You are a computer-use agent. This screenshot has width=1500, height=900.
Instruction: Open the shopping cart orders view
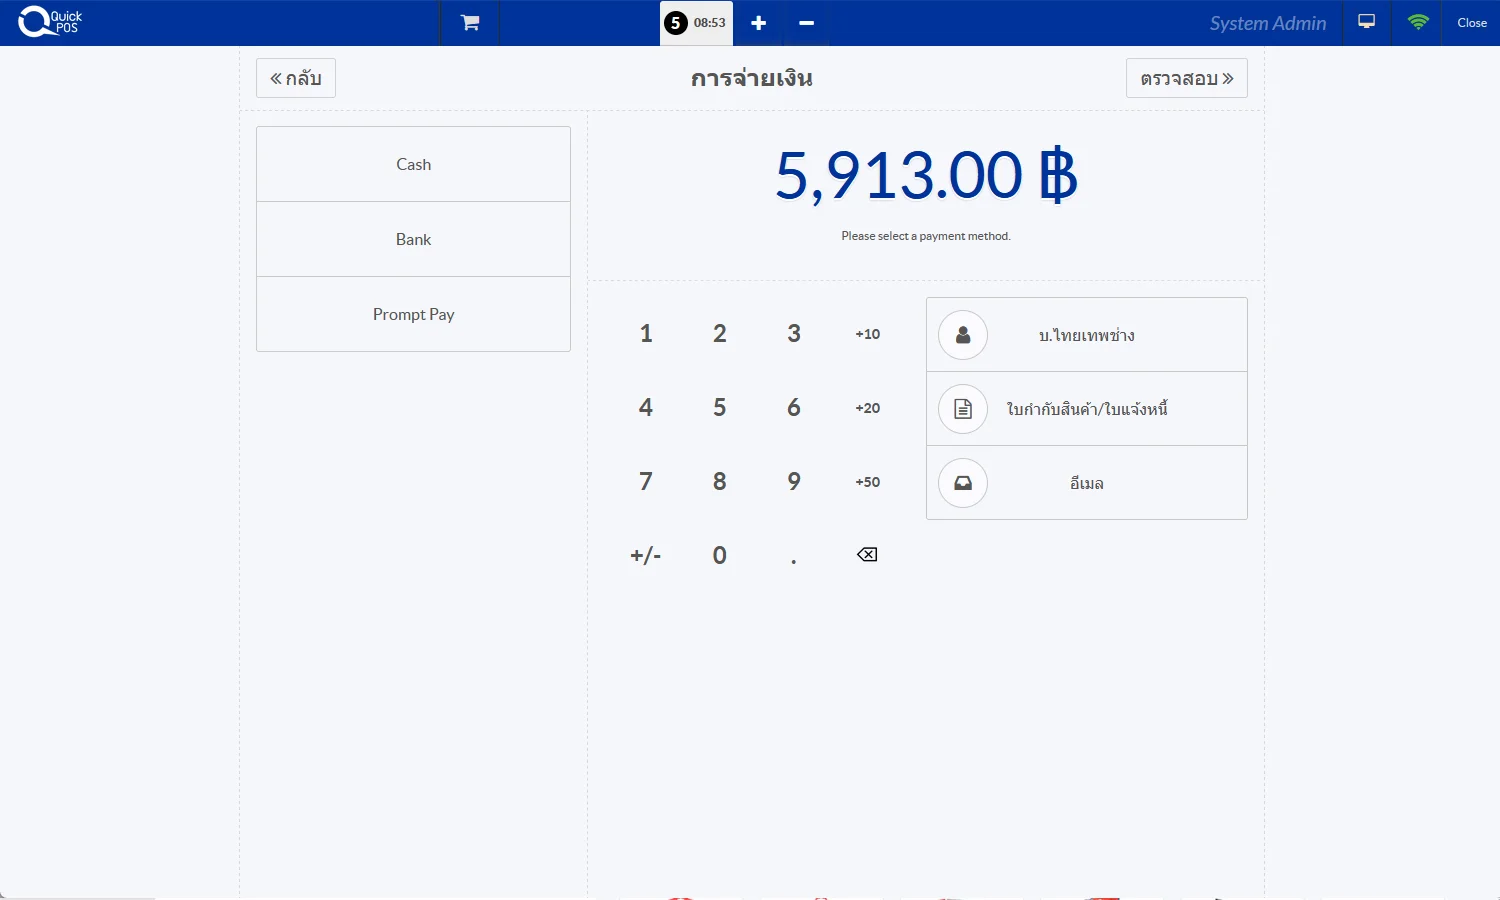[x=469, y=23]
